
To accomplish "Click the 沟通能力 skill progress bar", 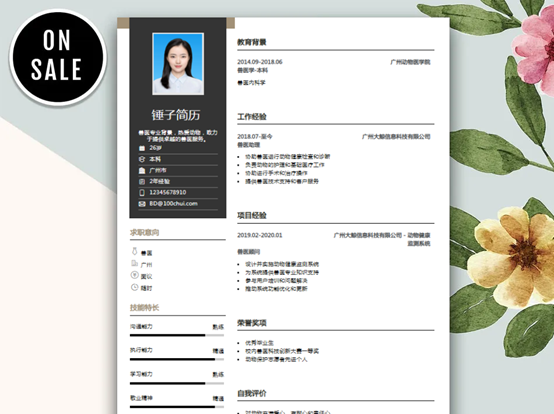I will 177,335.
